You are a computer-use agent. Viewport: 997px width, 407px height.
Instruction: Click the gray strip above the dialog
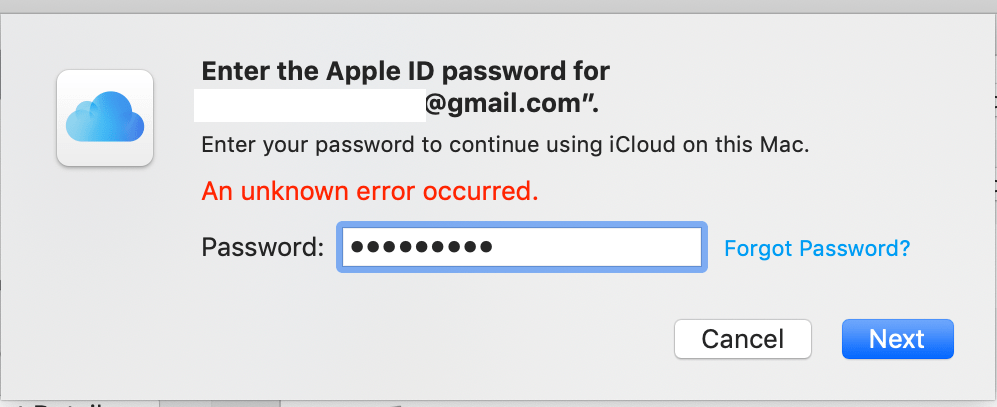tap(500, 6)
